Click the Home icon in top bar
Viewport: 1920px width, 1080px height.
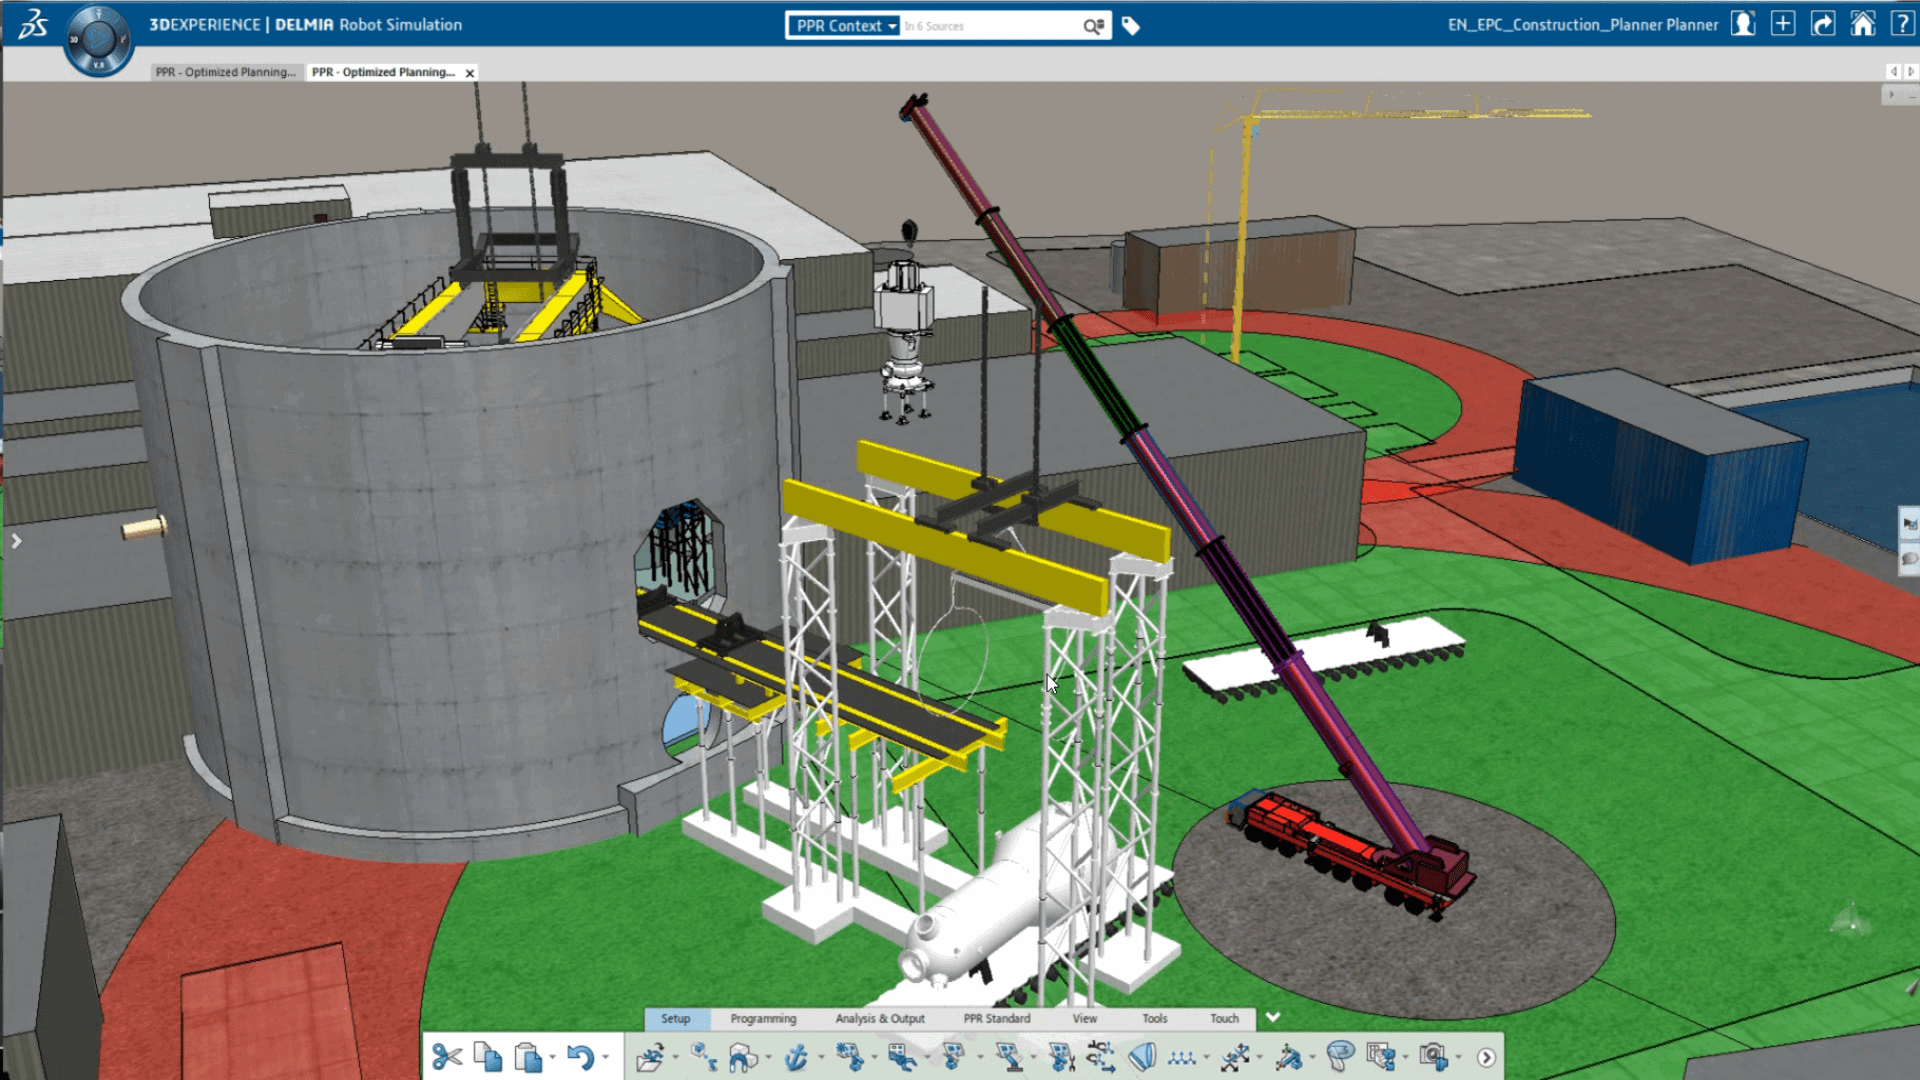pyautogui.click(x=1862, y=25)
